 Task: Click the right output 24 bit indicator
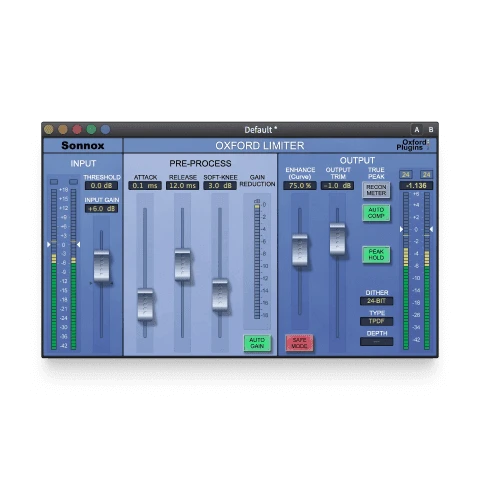(x=426, y=174)
